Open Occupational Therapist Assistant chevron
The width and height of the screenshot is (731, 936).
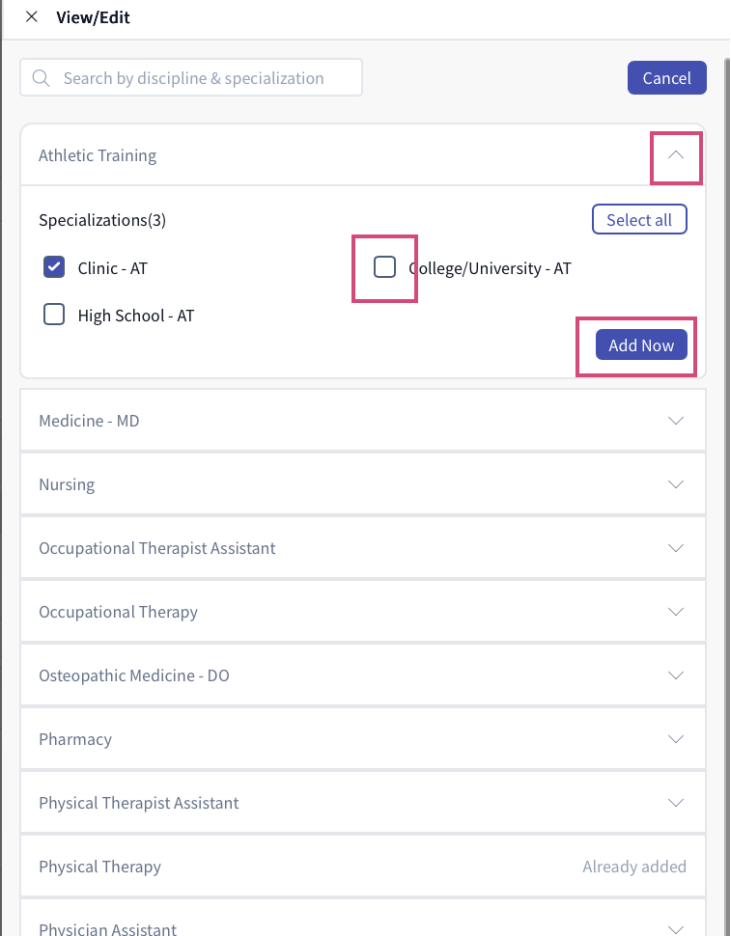click(x=676, y=548)
